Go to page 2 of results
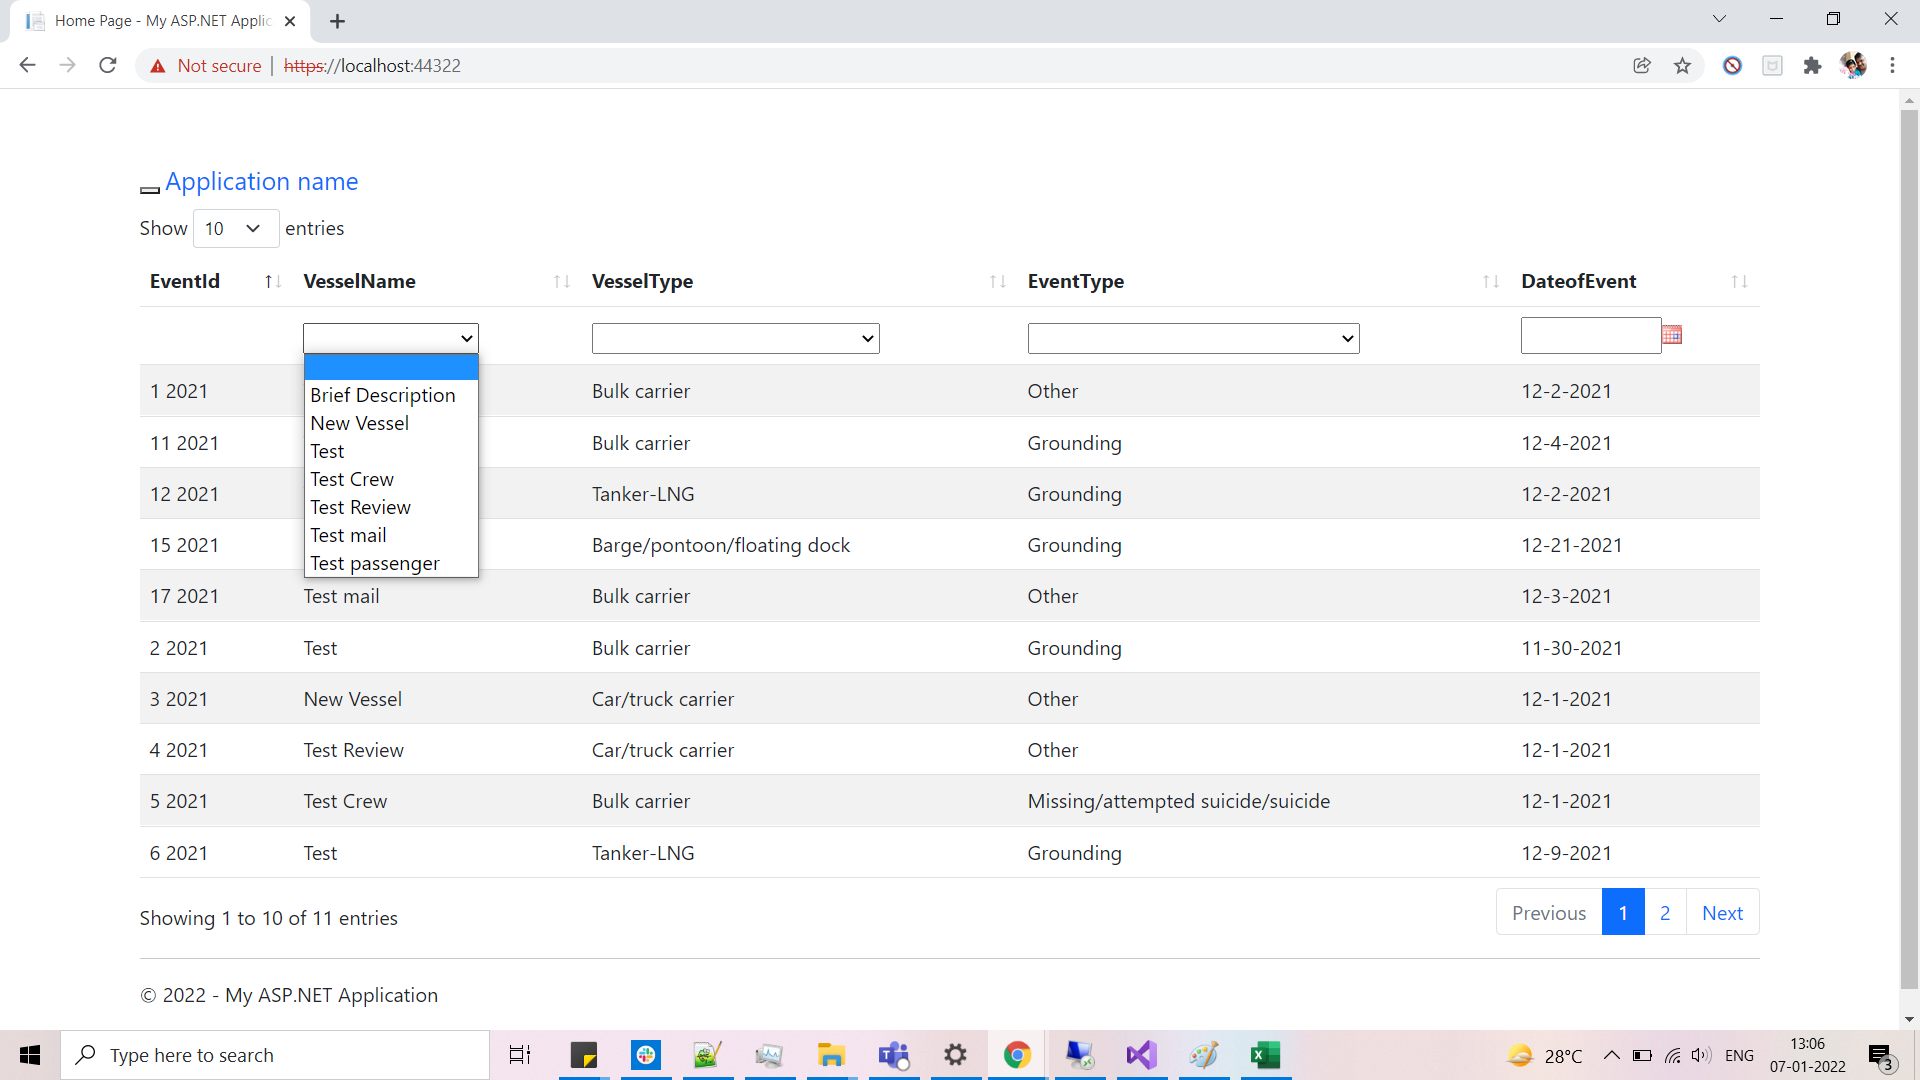This screenshot has width=1920, height=1080. click(x=1664, y=912)
